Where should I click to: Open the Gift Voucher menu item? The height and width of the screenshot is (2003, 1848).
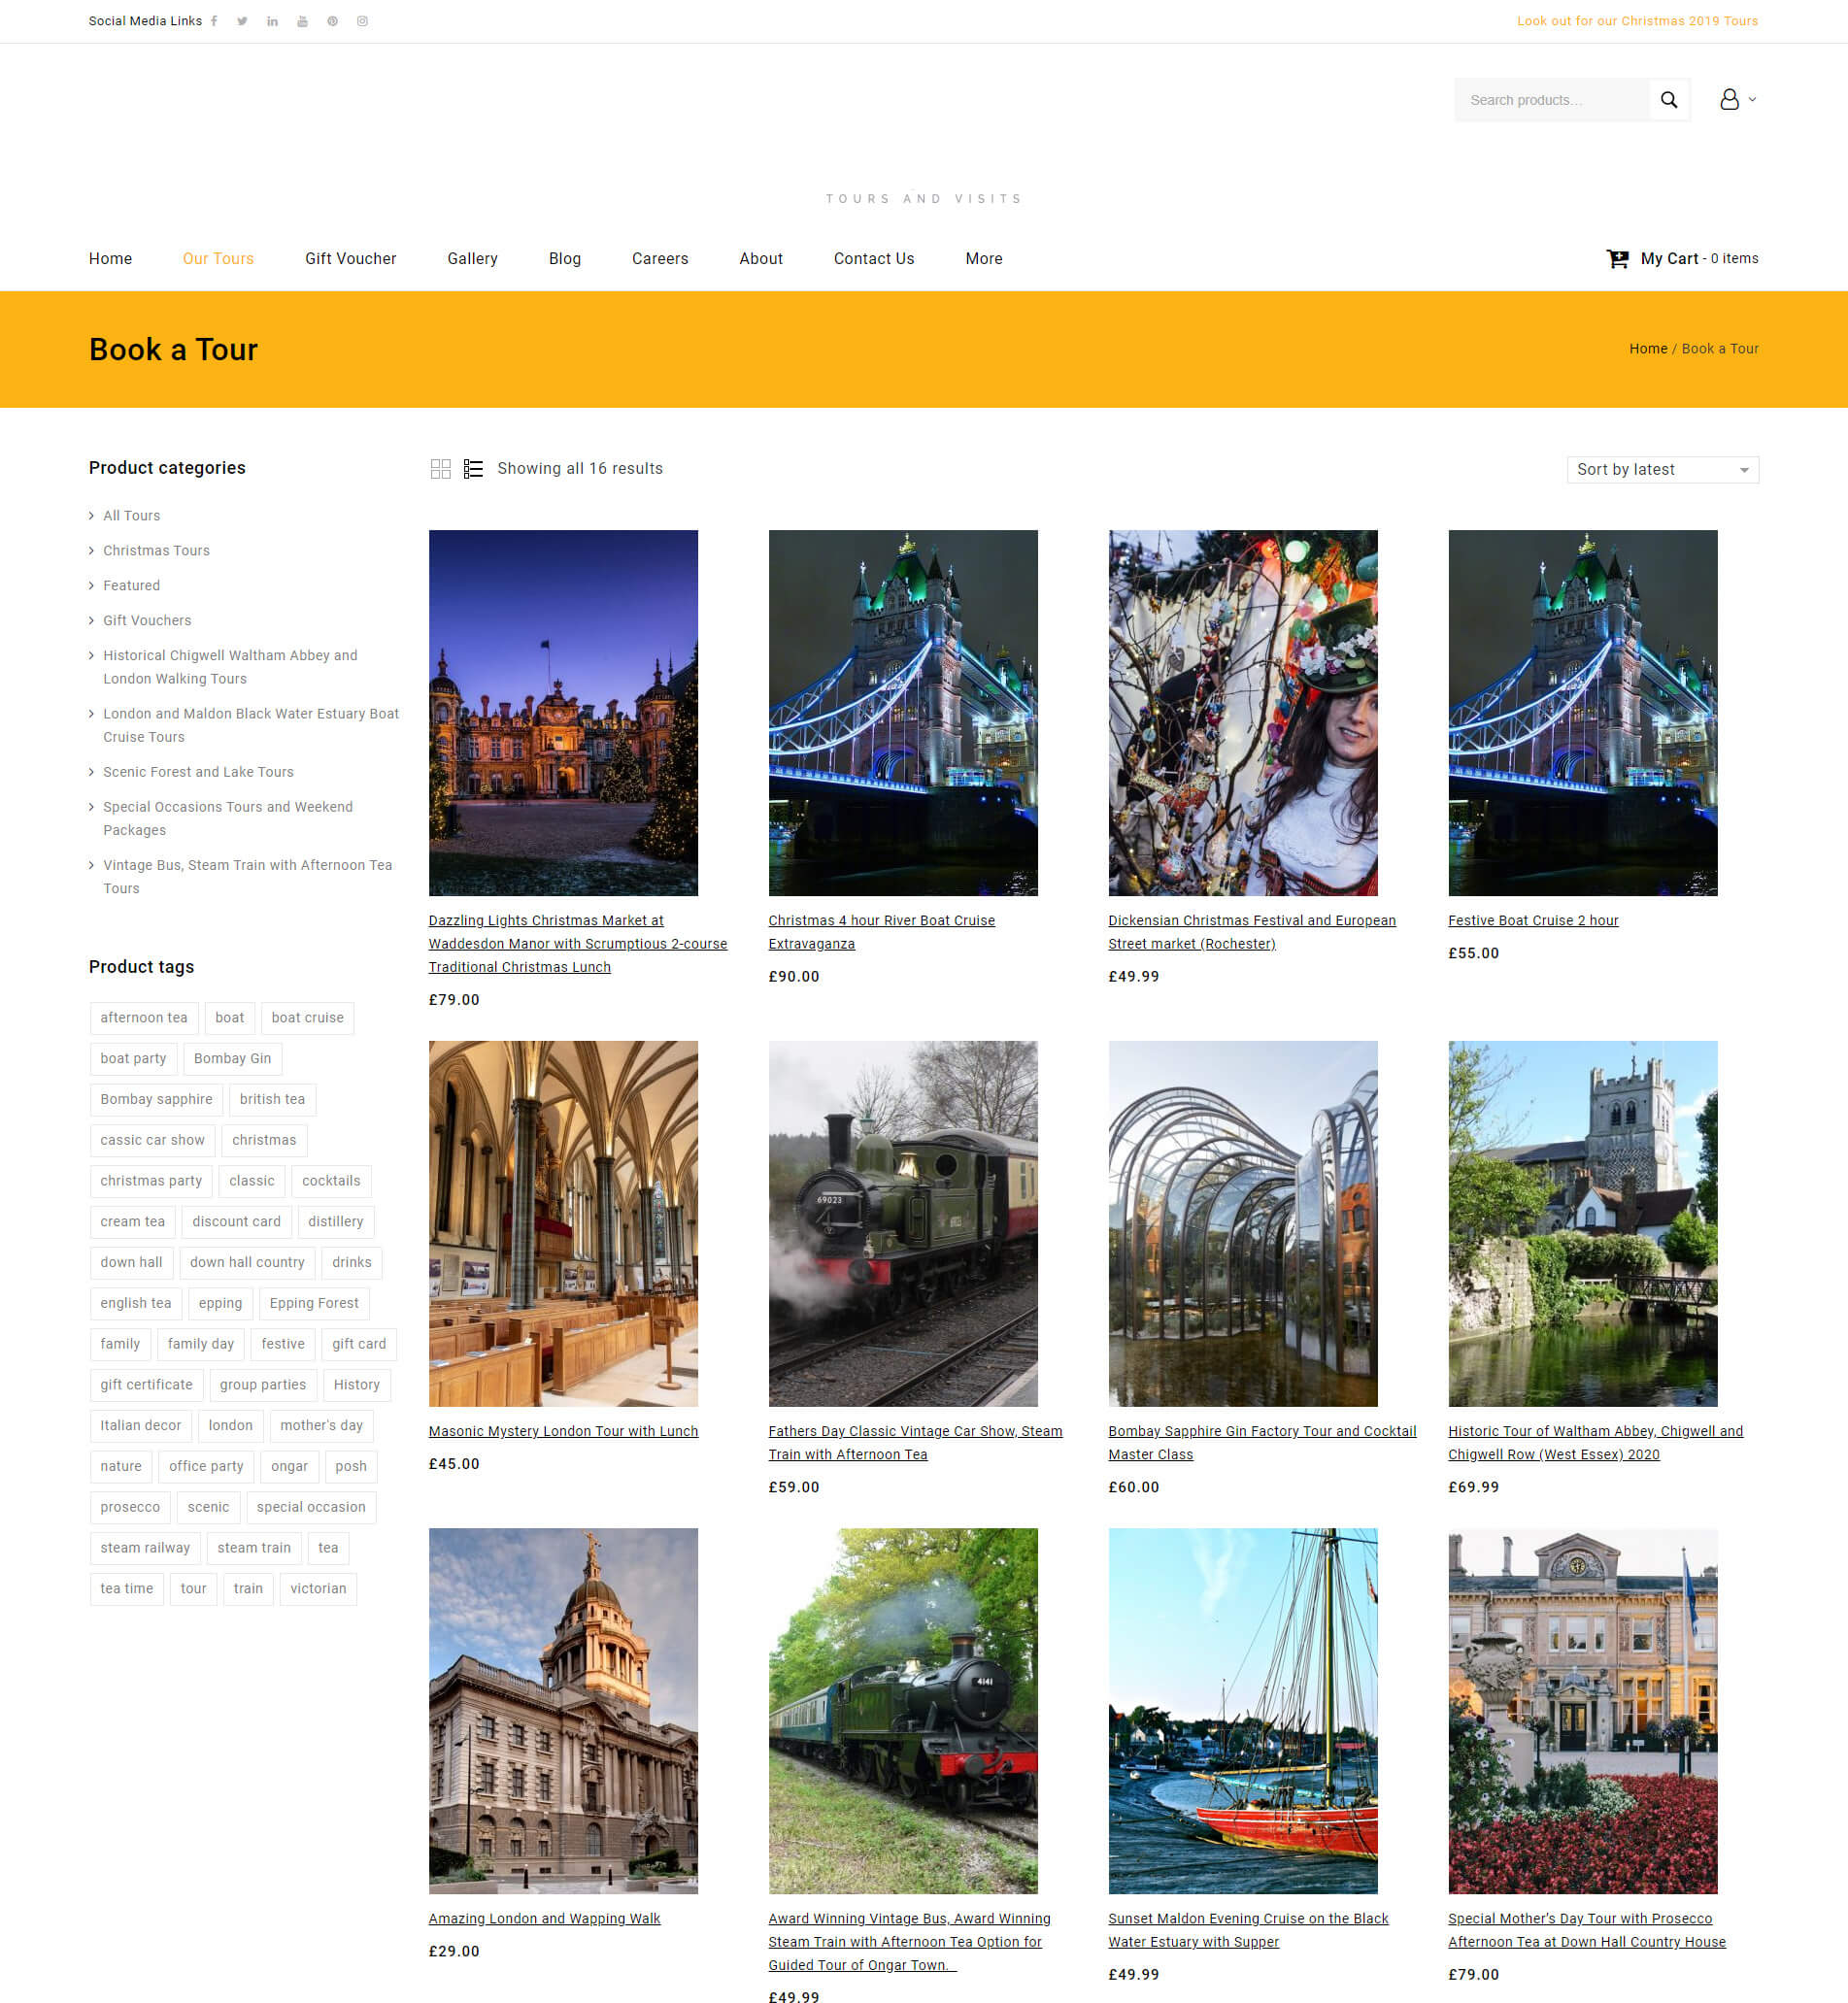(x=350, y=259)
